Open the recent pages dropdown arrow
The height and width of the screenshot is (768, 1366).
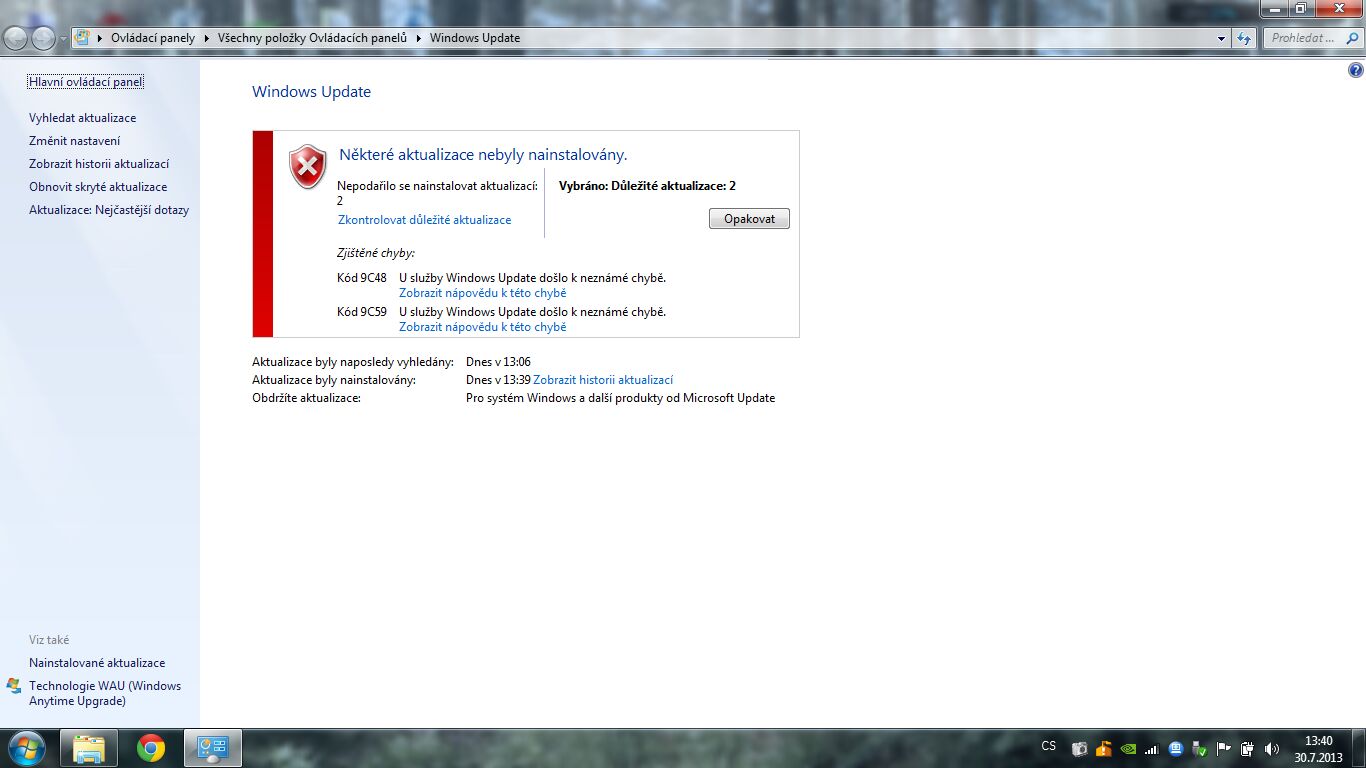click(64, 39)
